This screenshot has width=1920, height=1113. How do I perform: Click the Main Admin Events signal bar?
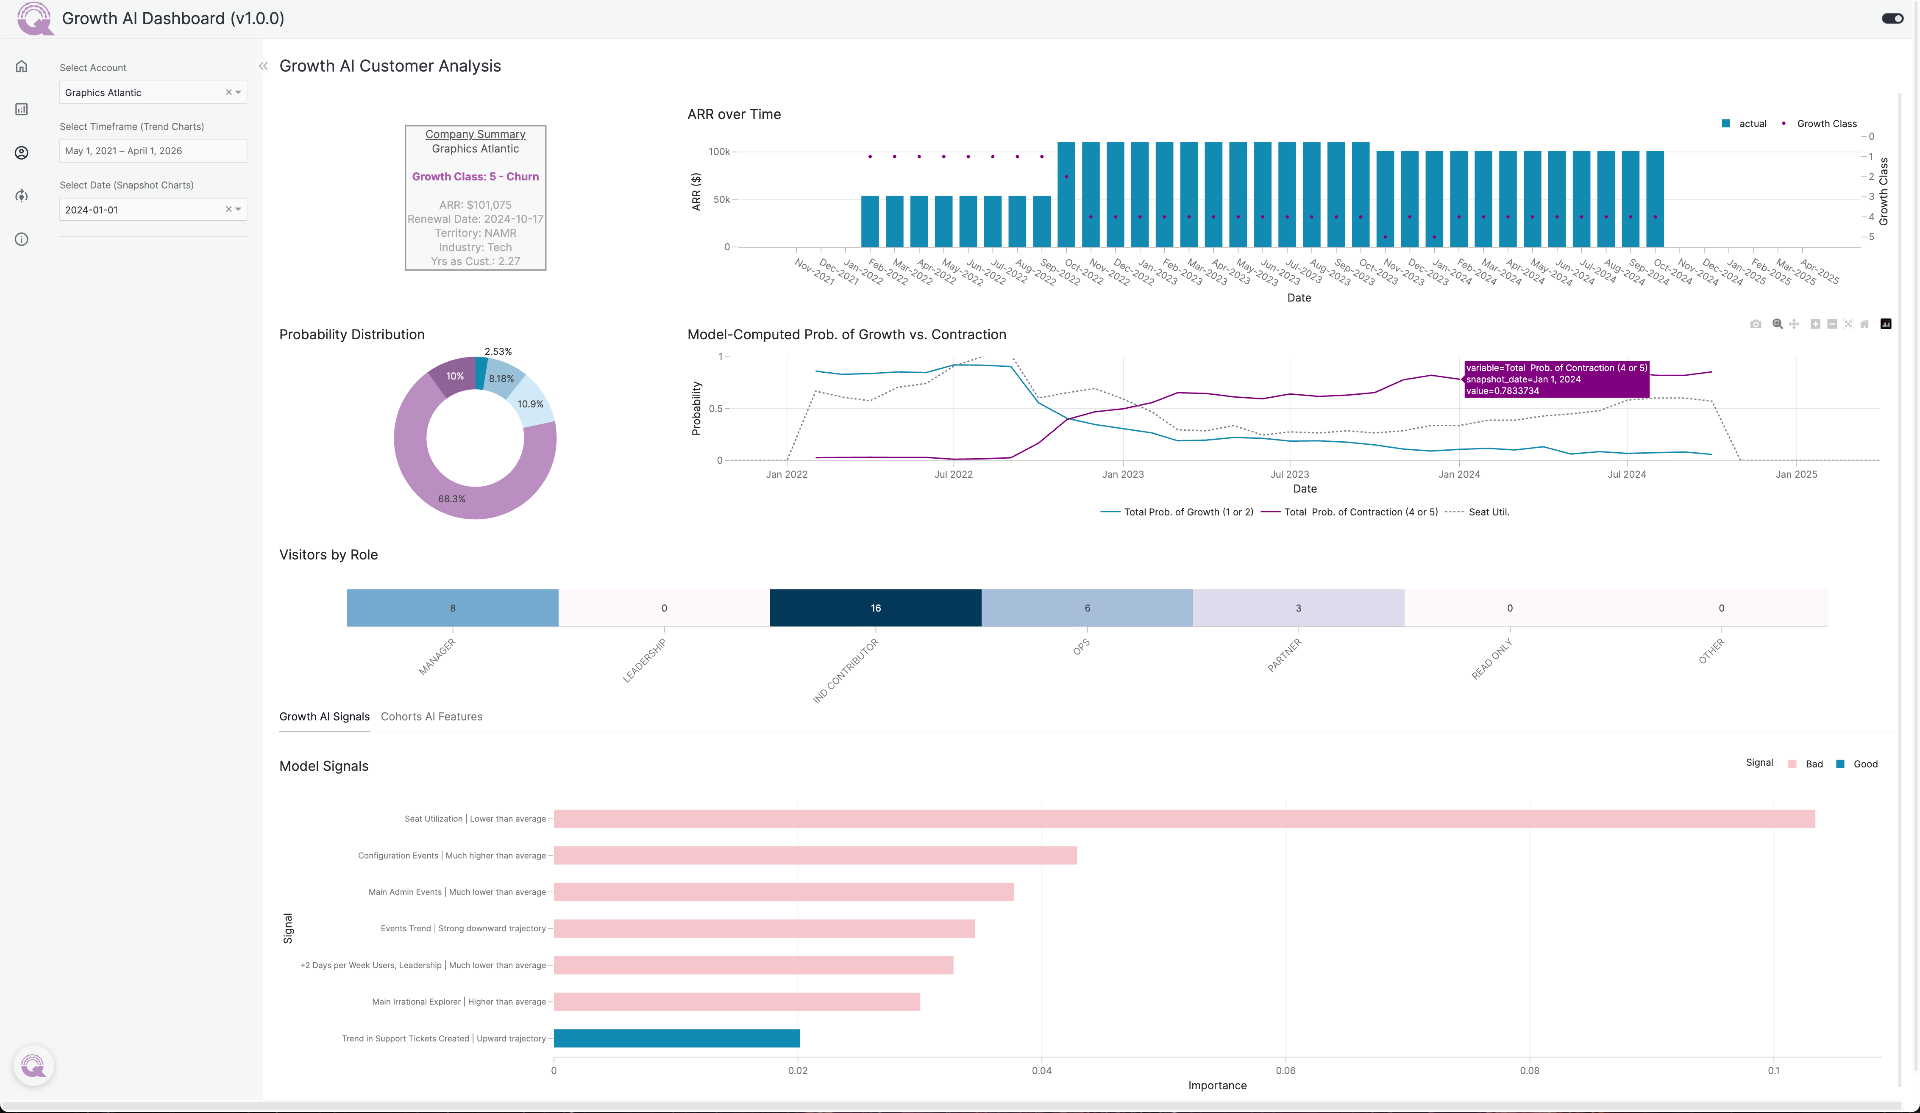(x=784, y=892)
